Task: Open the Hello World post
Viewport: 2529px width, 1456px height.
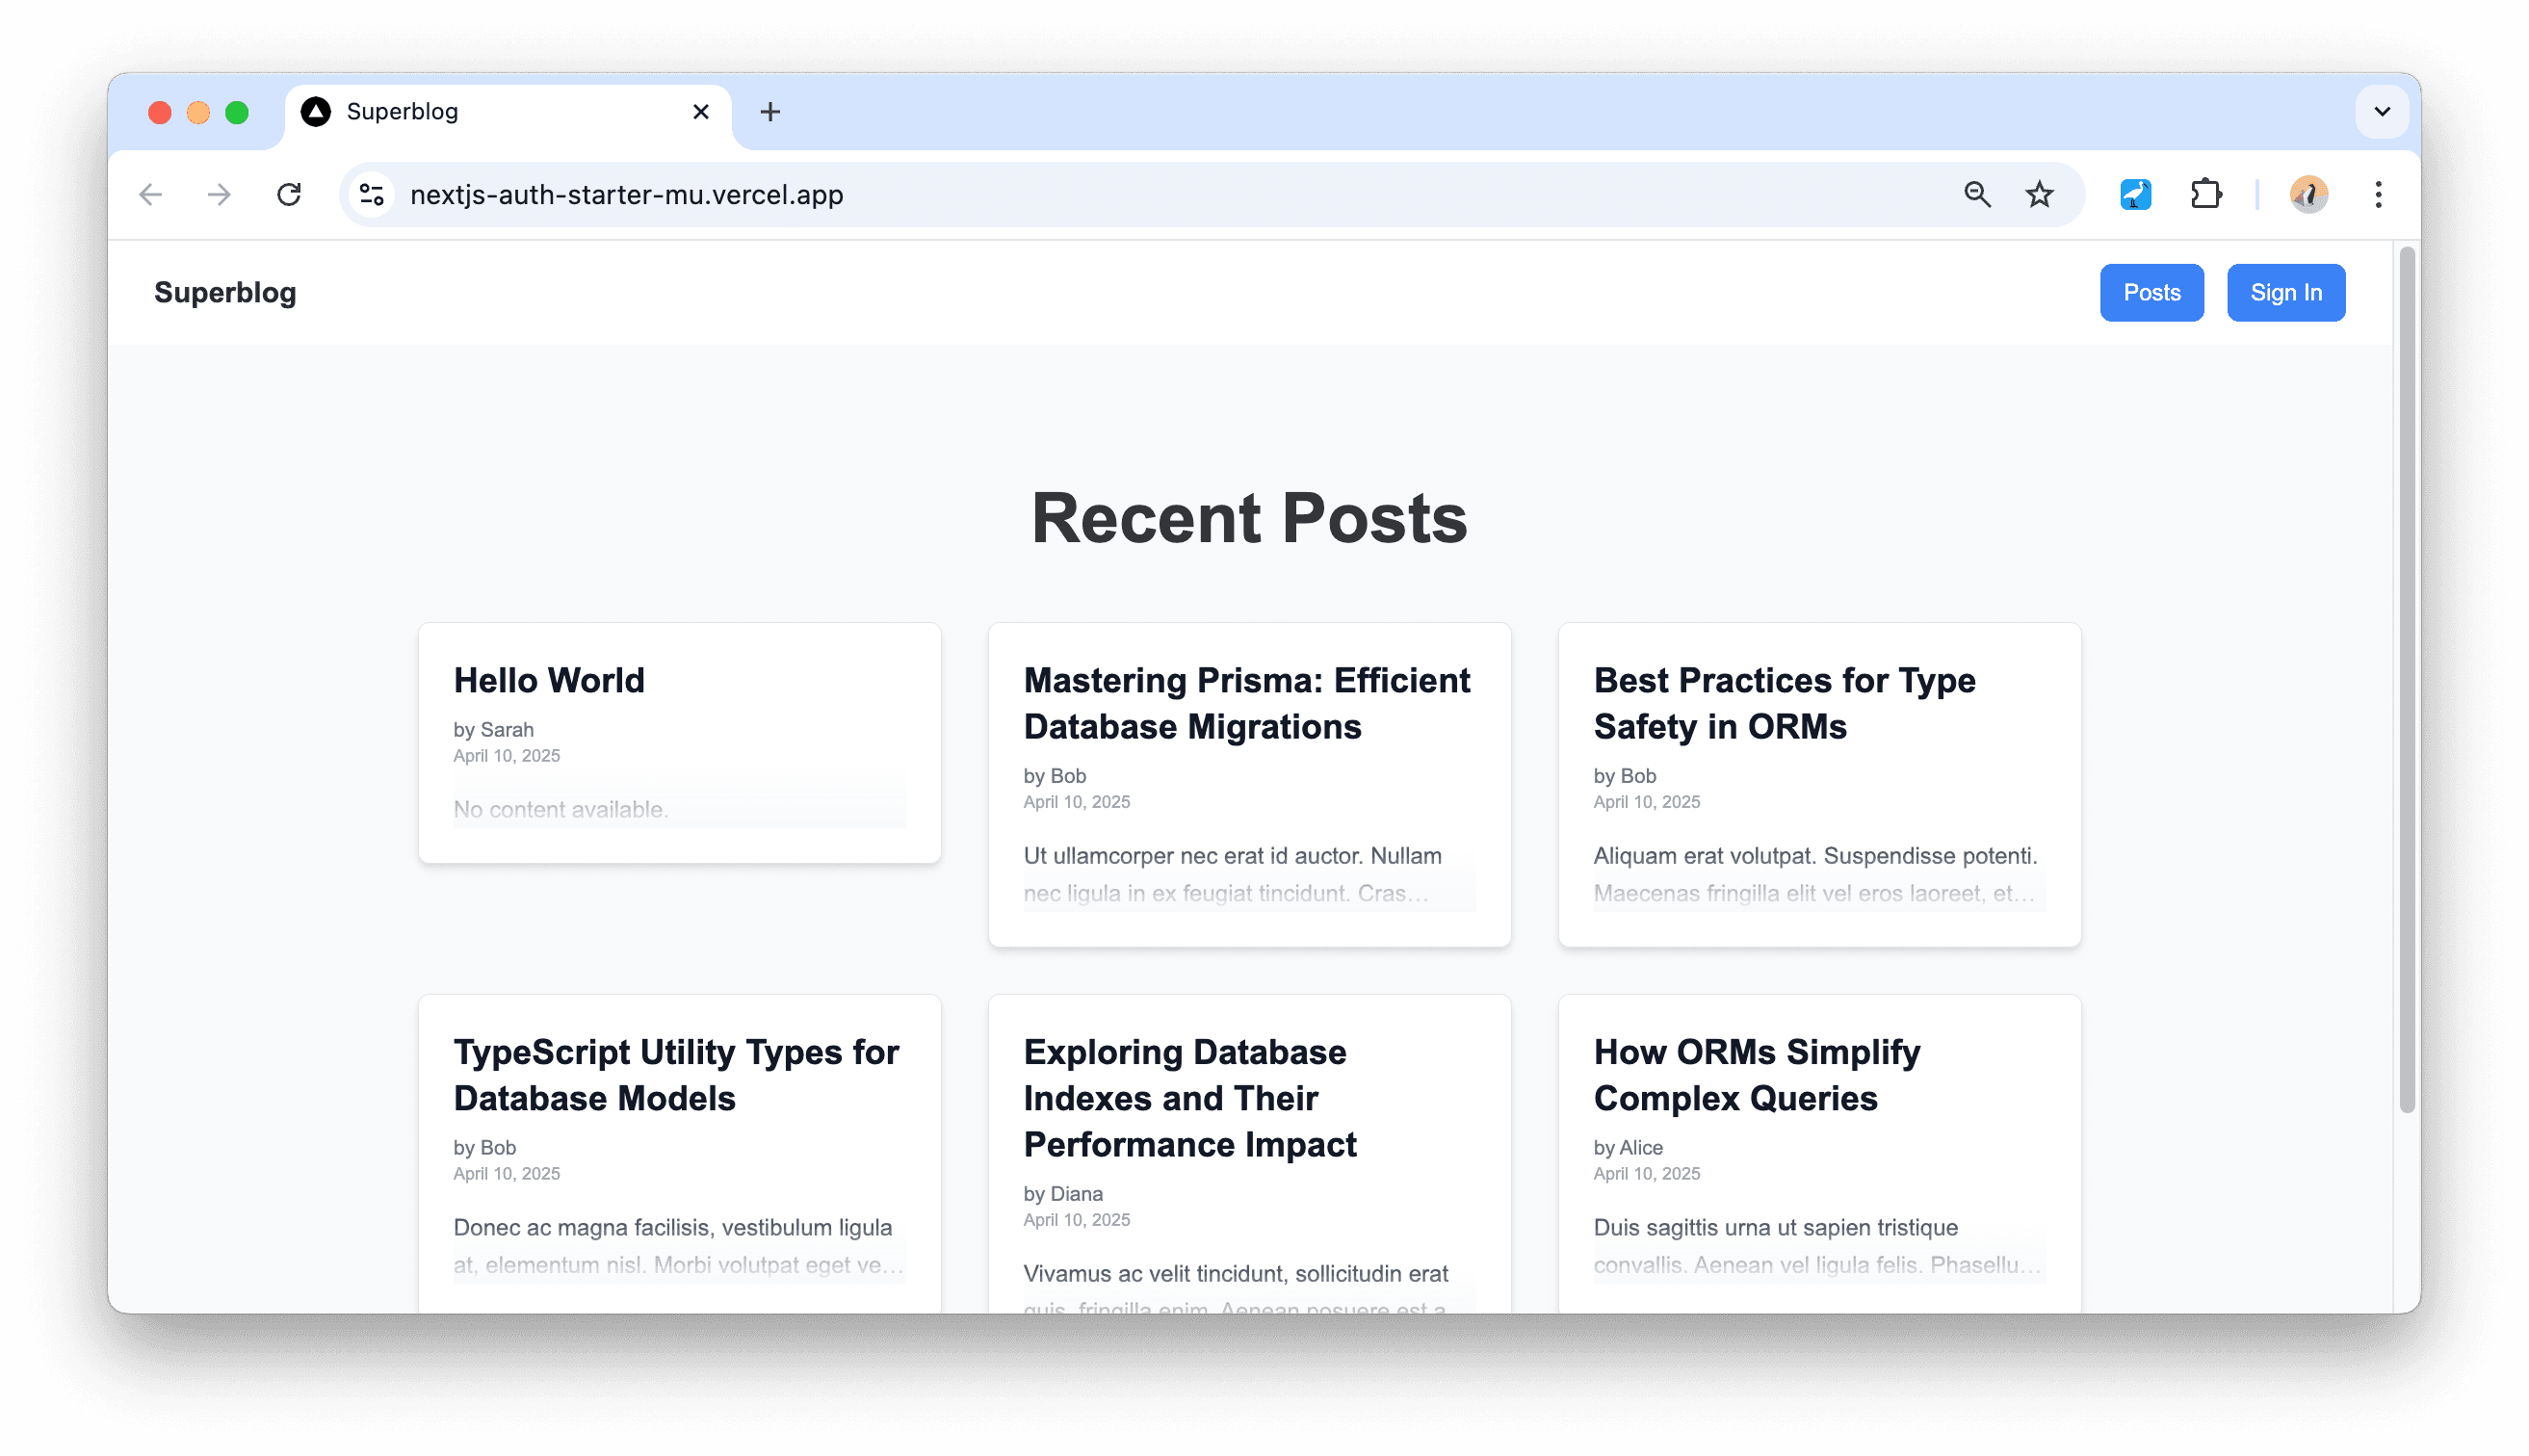Action: [550, 680]
